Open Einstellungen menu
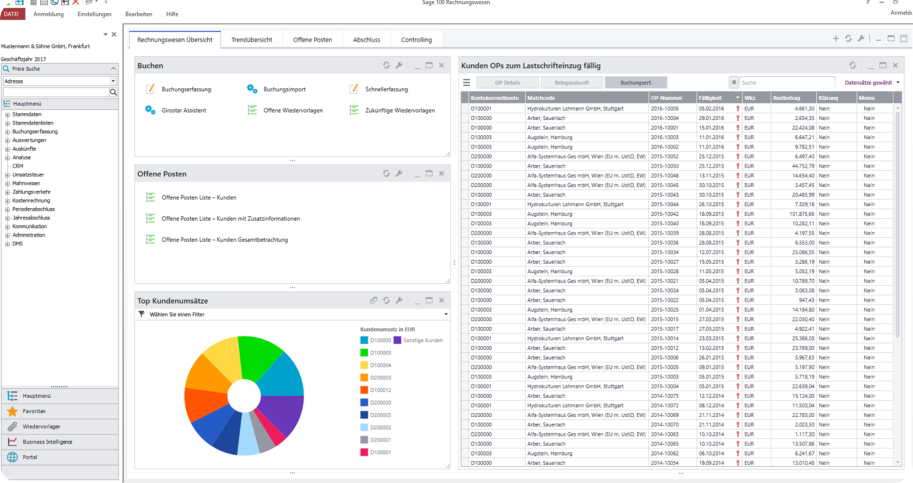The width and height of the screenshot is (913, 483). tap(94, 14)
